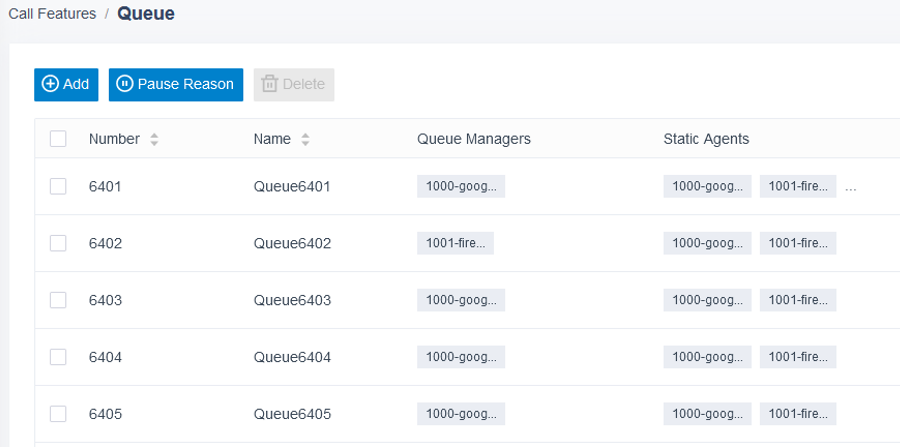Mark the checkbox for queue 6404
Screen dimensions: 900x447
click(58, 357)
